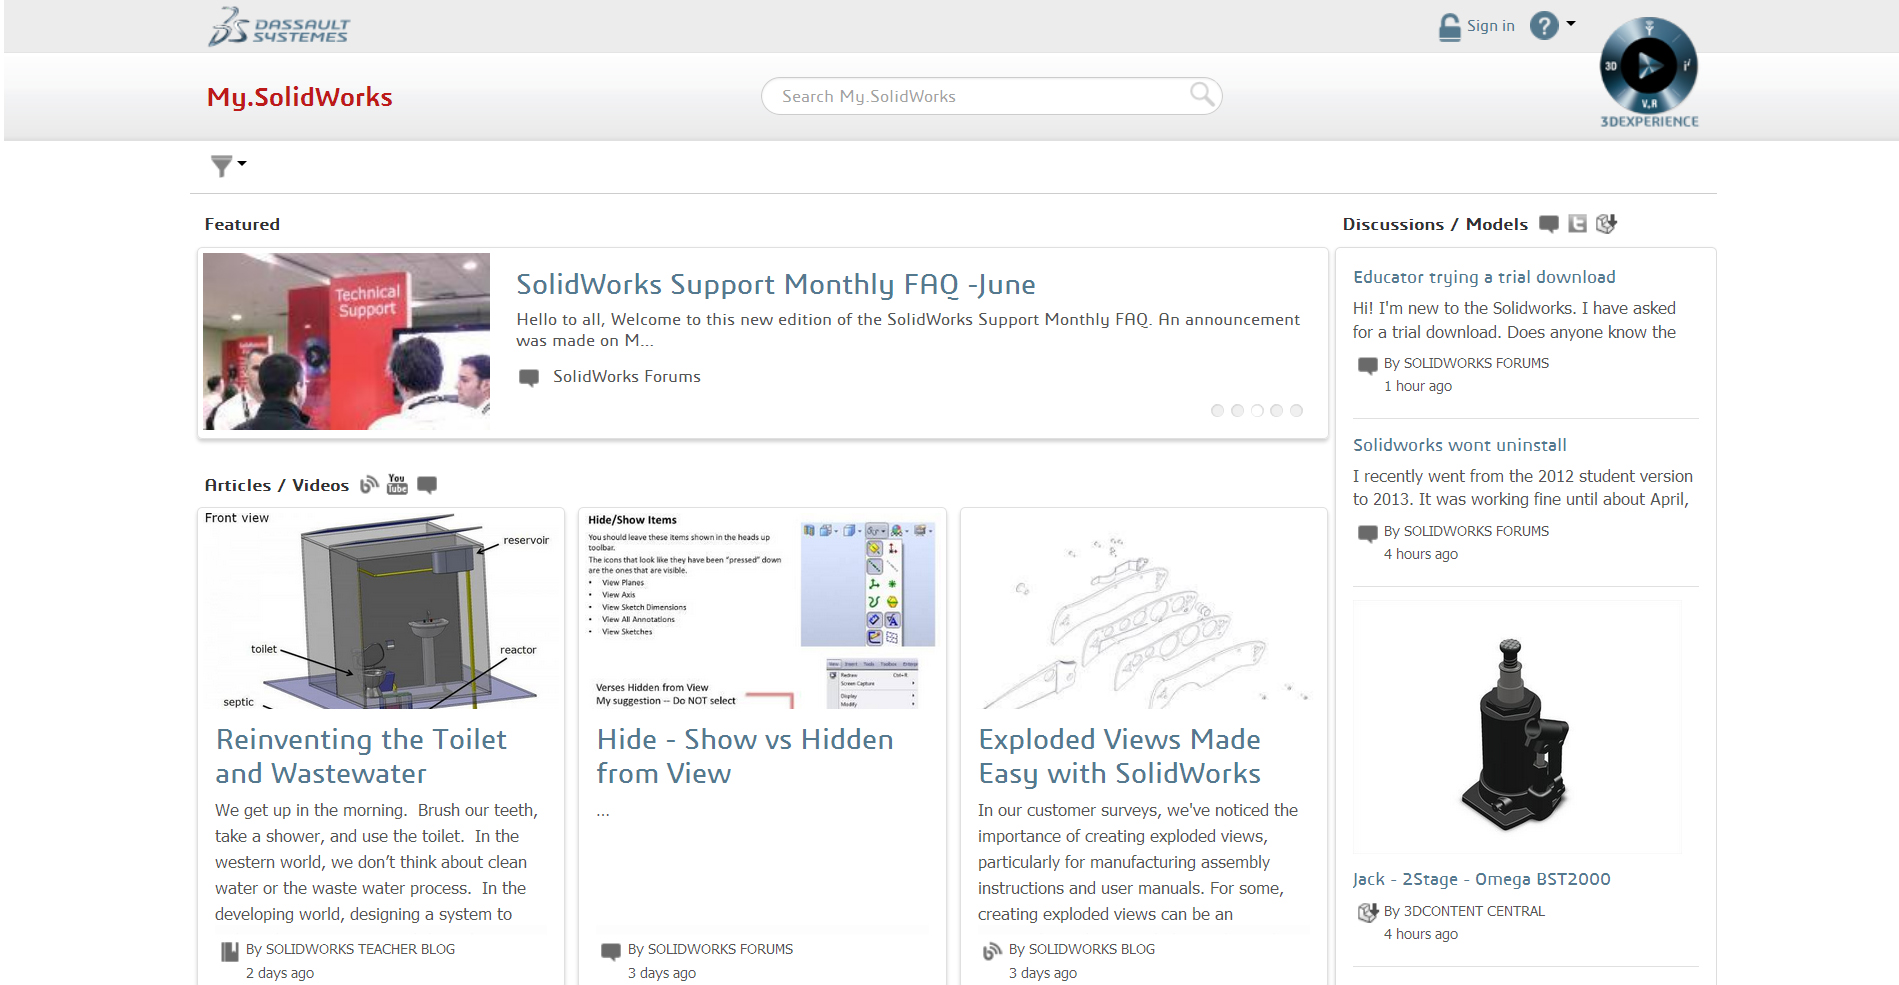This screenshot has height=985, width=1899.
Task: Click the forum bubble icon beside Articles / Videos
Action: 427,485
